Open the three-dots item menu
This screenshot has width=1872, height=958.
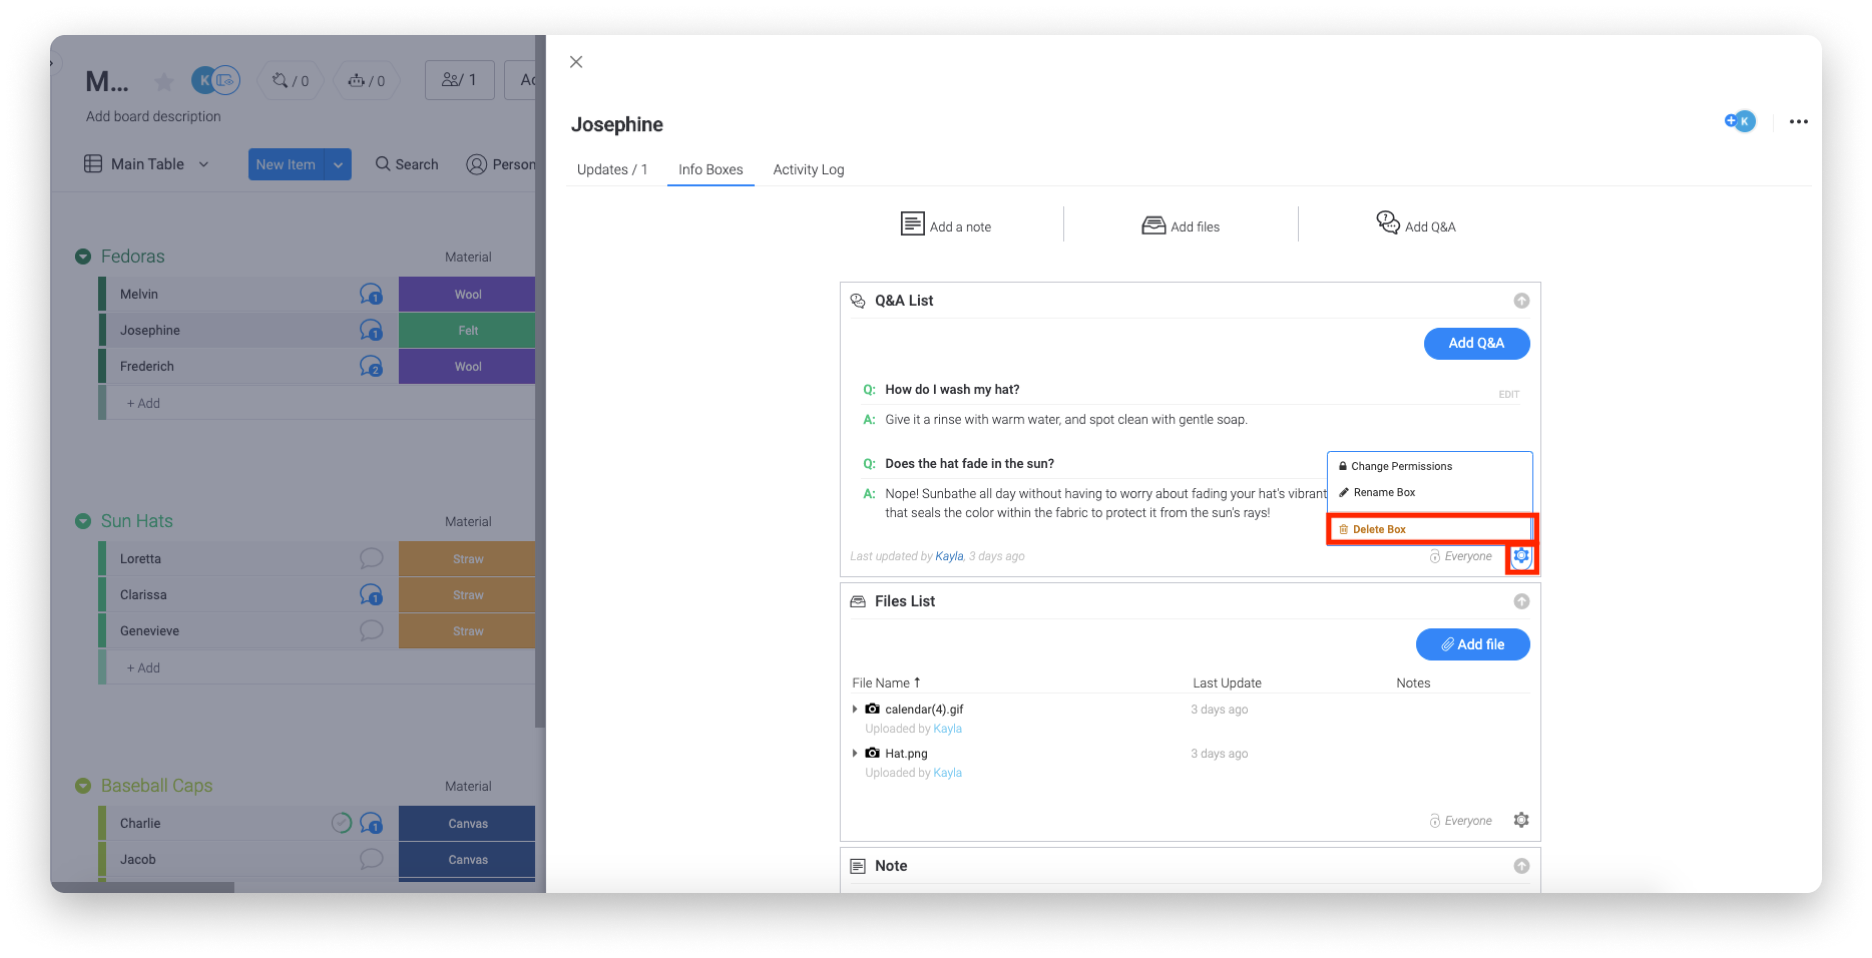pos(1798,122)
